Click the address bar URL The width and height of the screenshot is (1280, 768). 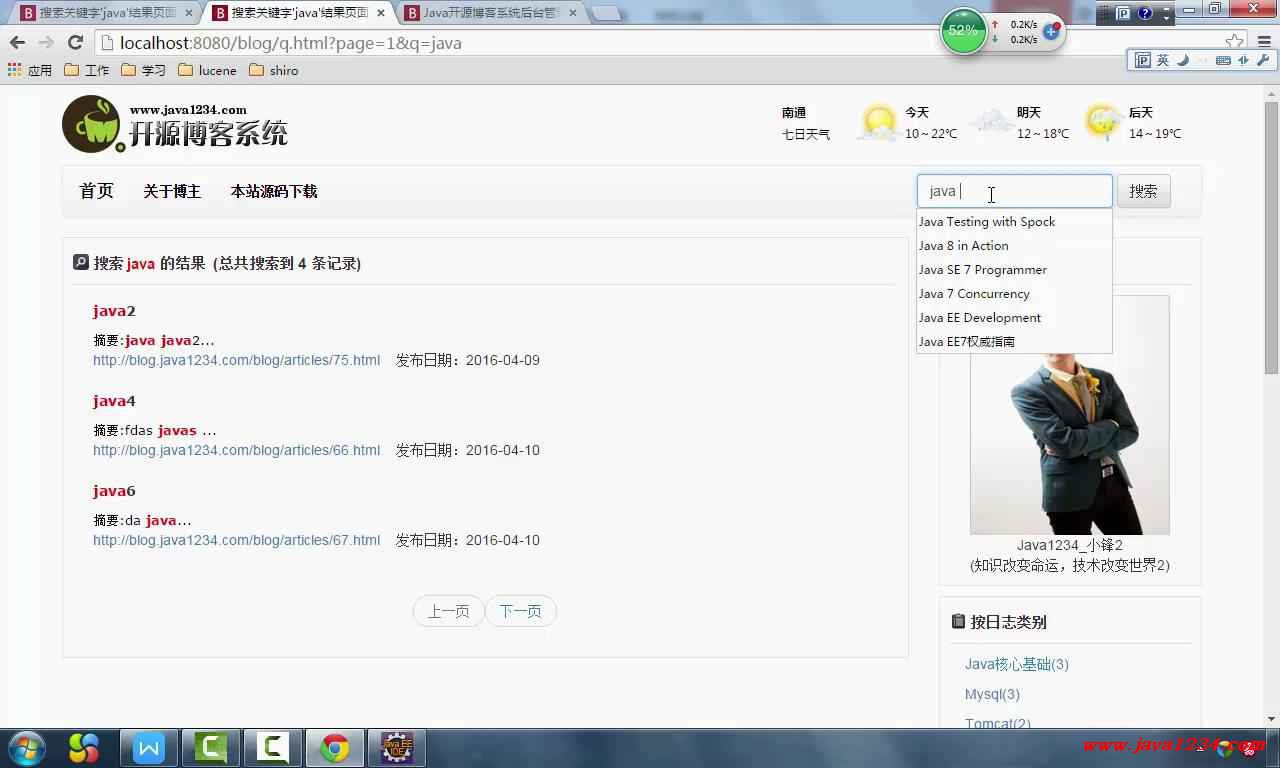point(291,43)
